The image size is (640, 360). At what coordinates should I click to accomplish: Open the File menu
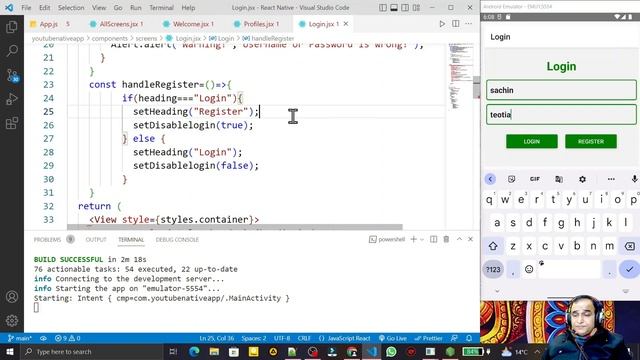pyautogui.click(x=26, y=8)
